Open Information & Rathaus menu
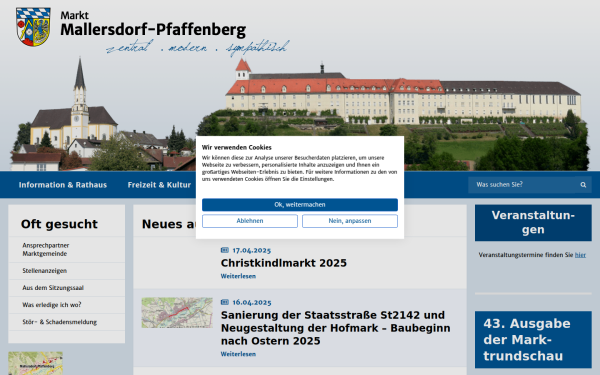This screenshot has width=600, height=375. click(63, 185)
